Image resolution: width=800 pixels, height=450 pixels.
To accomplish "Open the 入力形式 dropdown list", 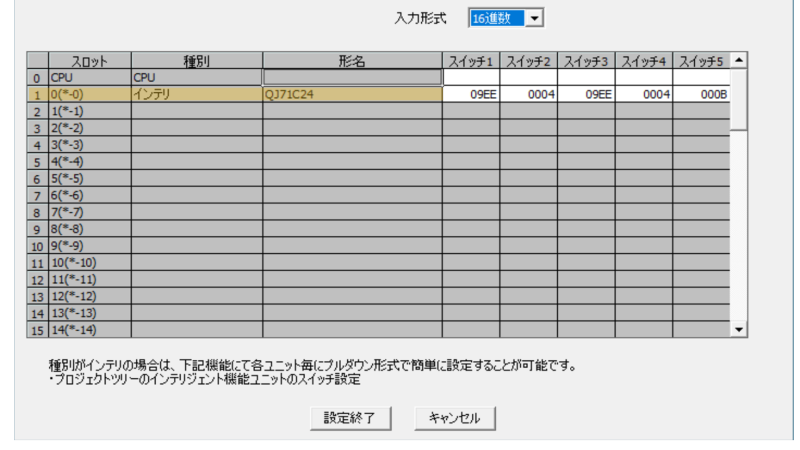I will click(x=535, y=18).
